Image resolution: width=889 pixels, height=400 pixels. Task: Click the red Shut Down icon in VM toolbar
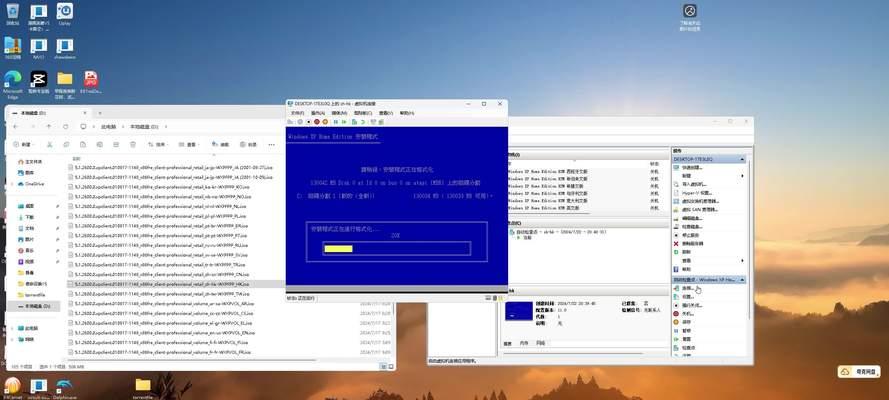pos(317,122)
